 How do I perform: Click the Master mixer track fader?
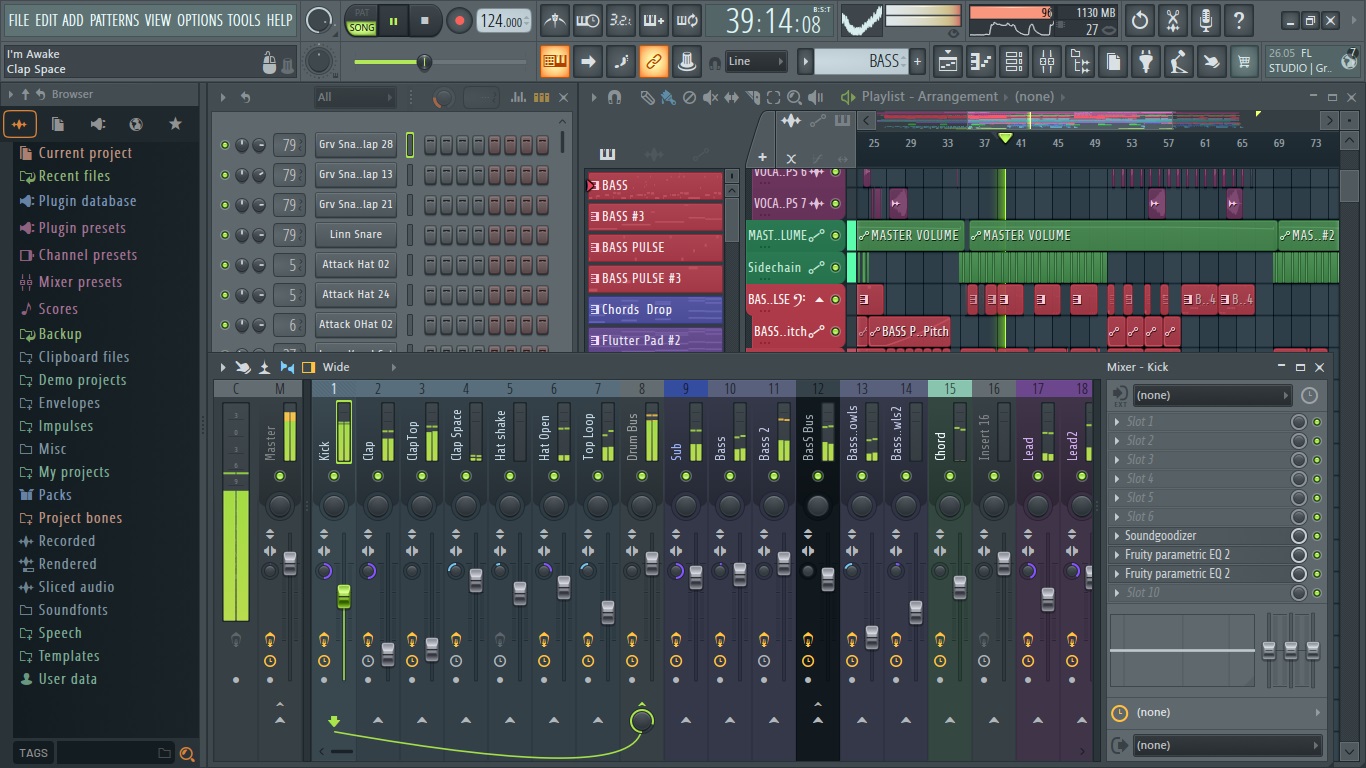pyautogui.click(x=290, y=563)
